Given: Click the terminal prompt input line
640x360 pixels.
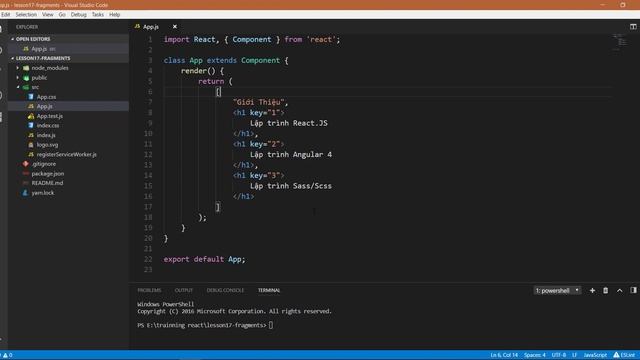Looking at the screenshot, I should point(205,325).
